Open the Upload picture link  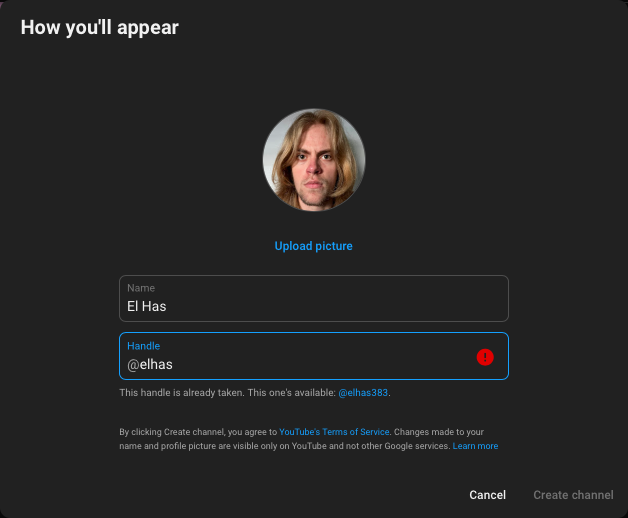coord(313,246)
